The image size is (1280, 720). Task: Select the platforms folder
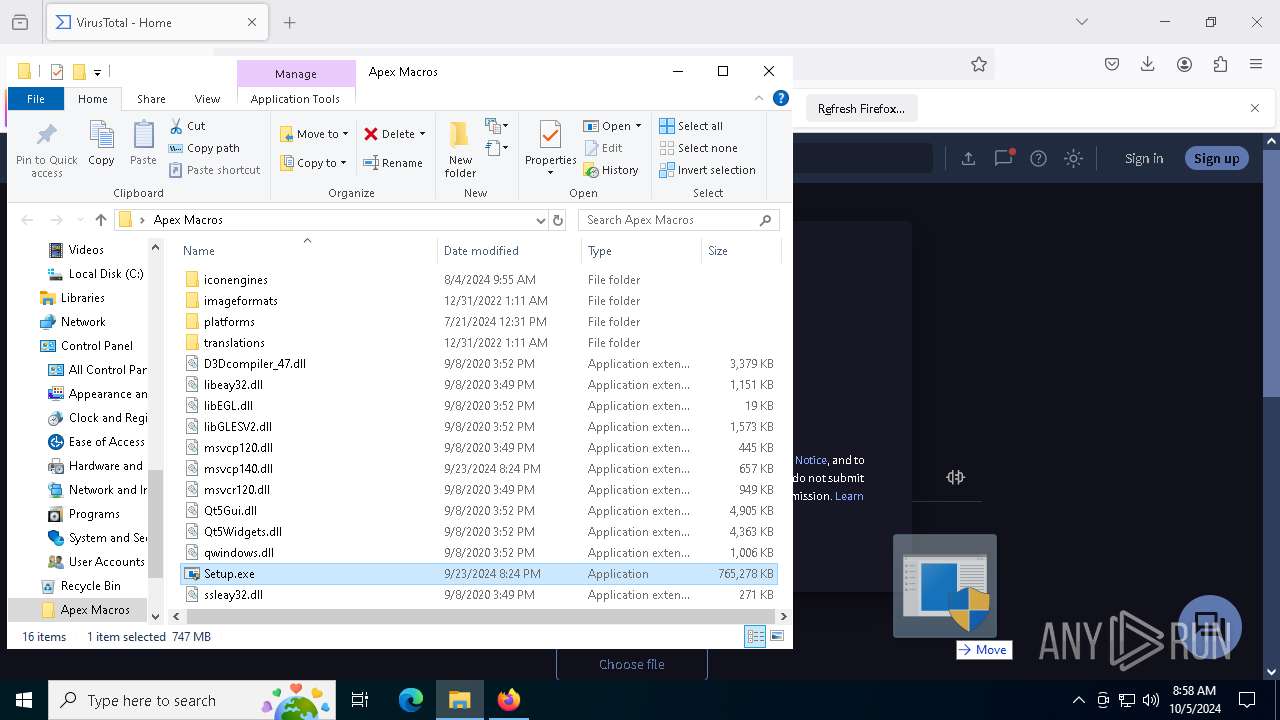coord(229,322)
